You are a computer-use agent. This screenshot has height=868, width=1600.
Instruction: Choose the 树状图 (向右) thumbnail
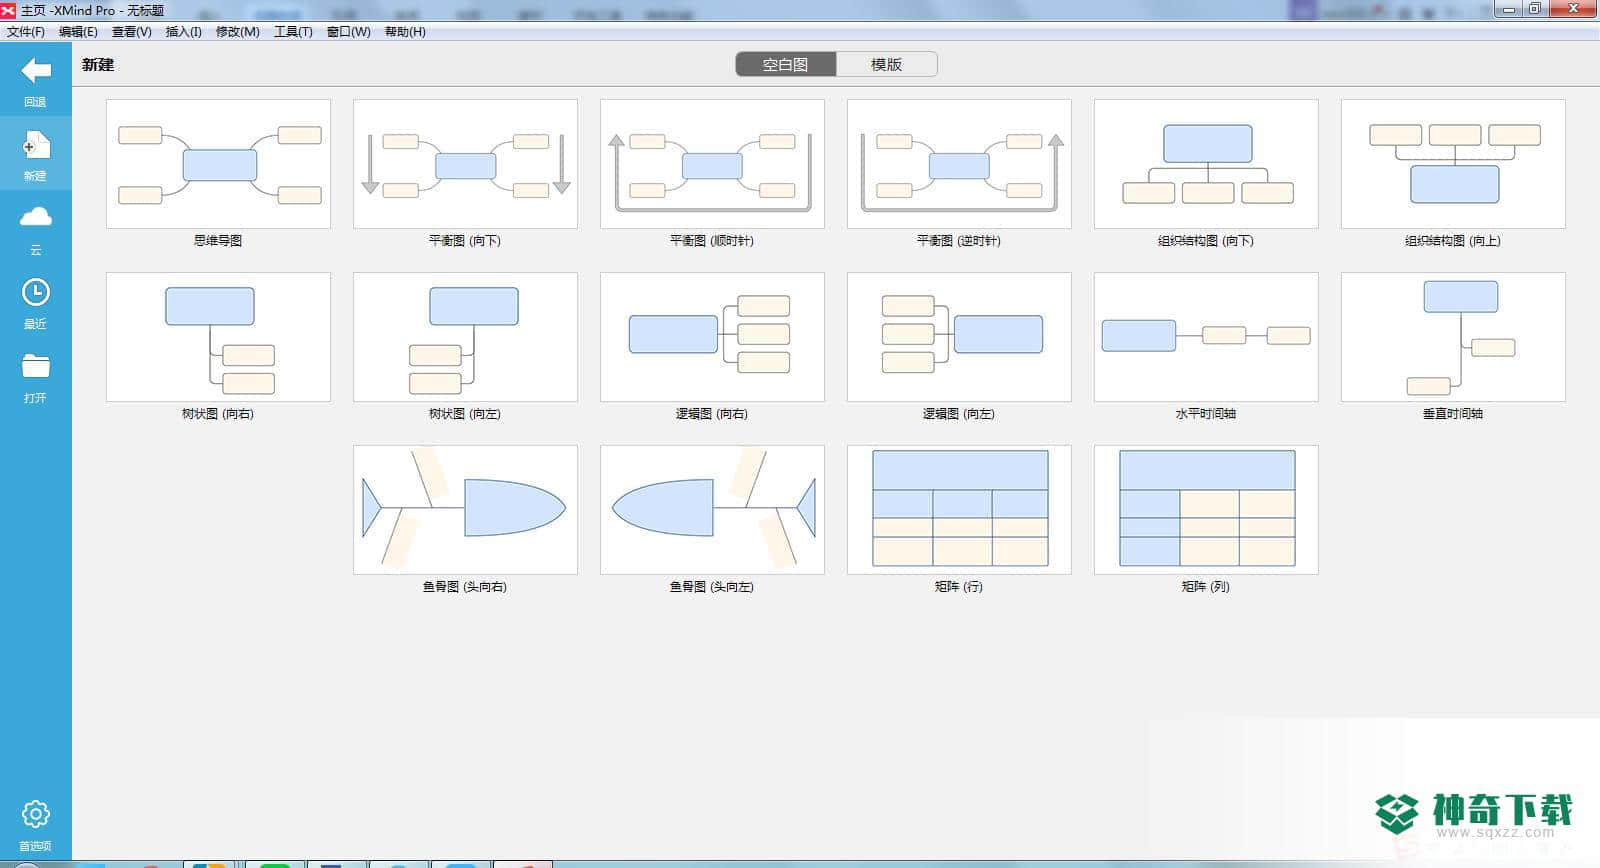click(x=218, y=337)
